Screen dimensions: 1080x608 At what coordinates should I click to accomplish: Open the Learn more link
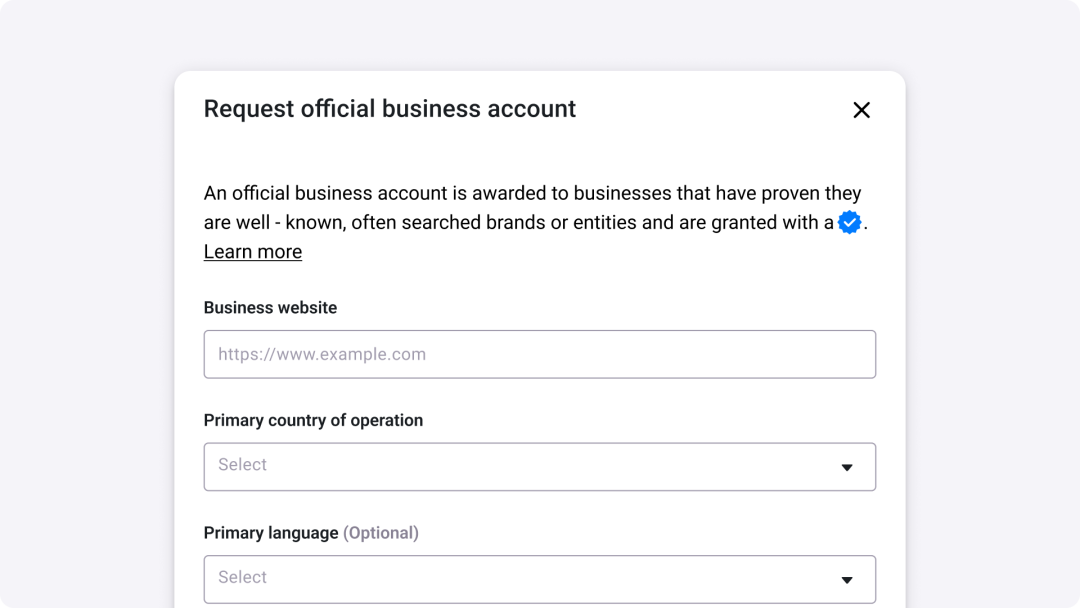pyautogui.click(x=252, y=252)
